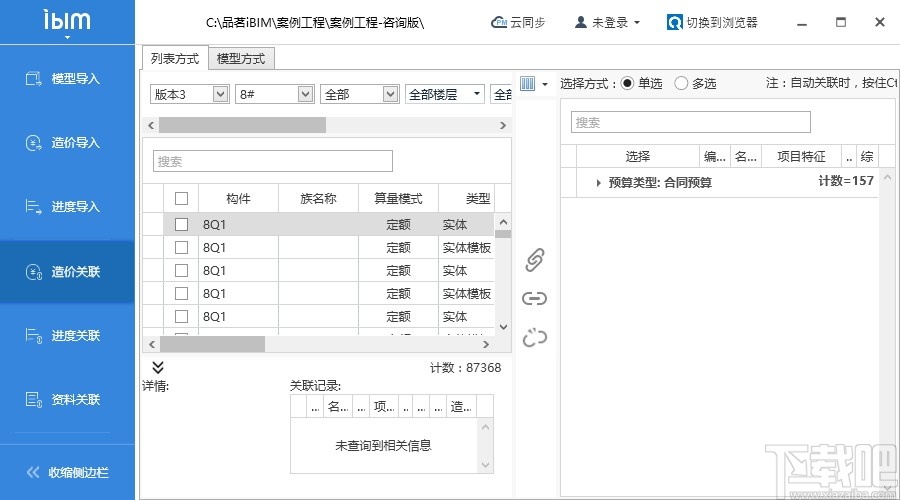
Task: Collapse details with the double-chevron icon
Action: coord(158,367)
